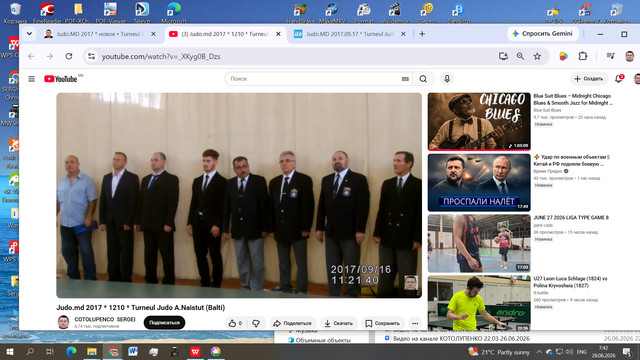Click the youtube.com URL in the address bar
The image size is (640, 360).
tap(161, 56)
